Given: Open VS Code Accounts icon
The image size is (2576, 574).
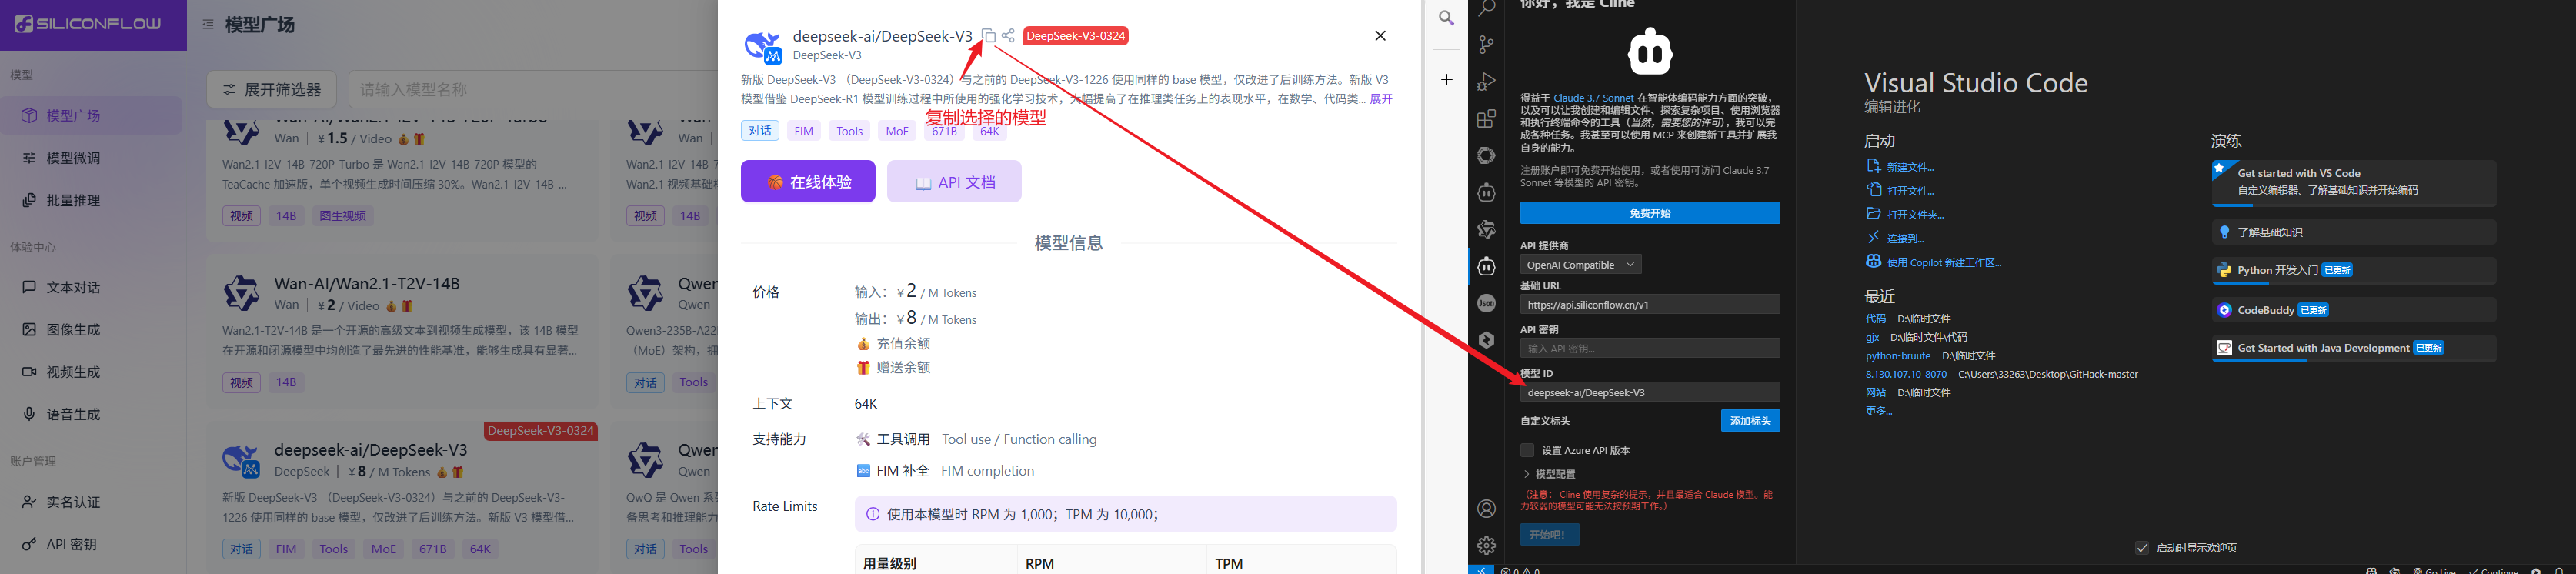Looking at the screenshot, I should (x=1487, y=509).
